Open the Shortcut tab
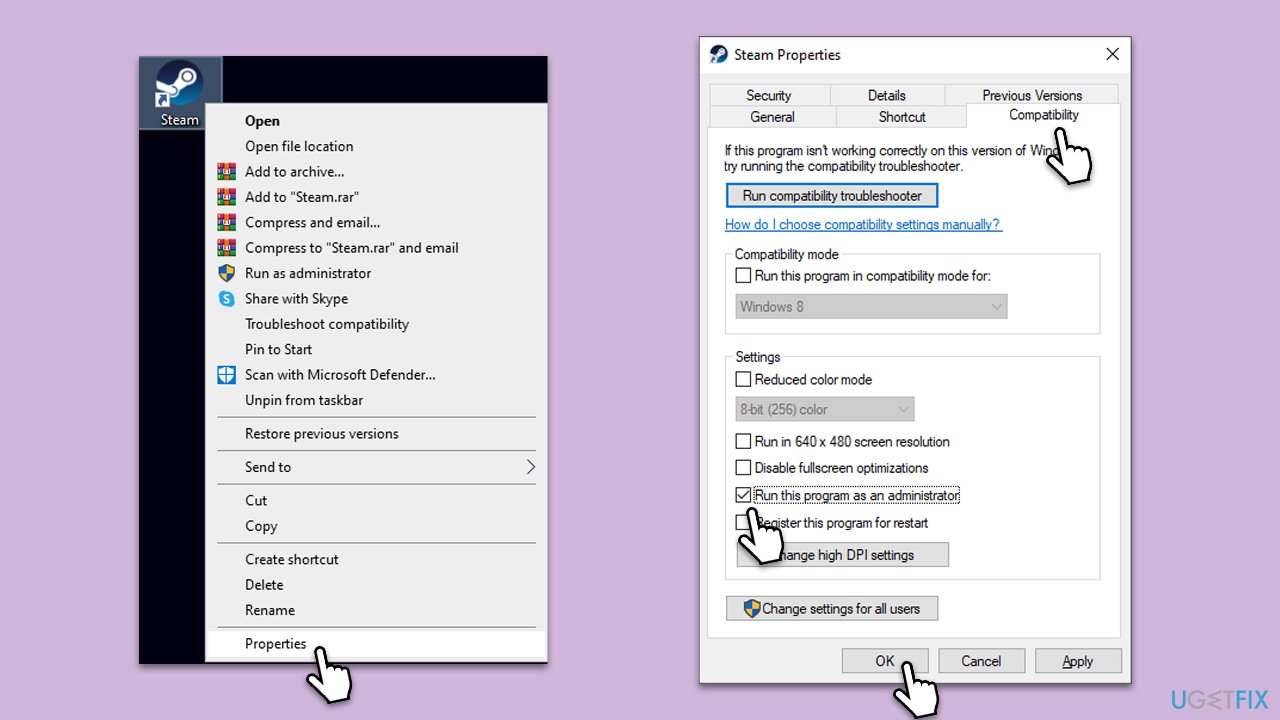Image resolution: width=1280 pixels, height=720 pixels. [902, 117]
